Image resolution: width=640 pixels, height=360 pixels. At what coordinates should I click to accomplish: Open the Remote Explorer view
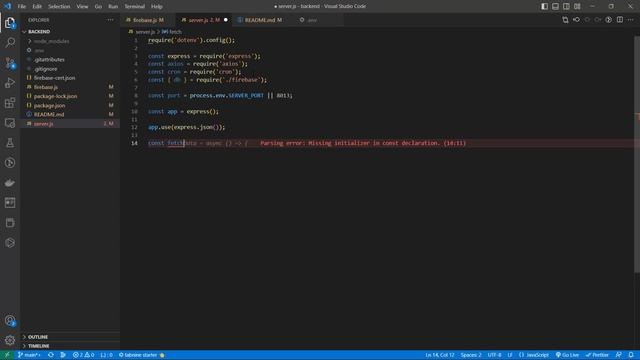coord(10,122)
